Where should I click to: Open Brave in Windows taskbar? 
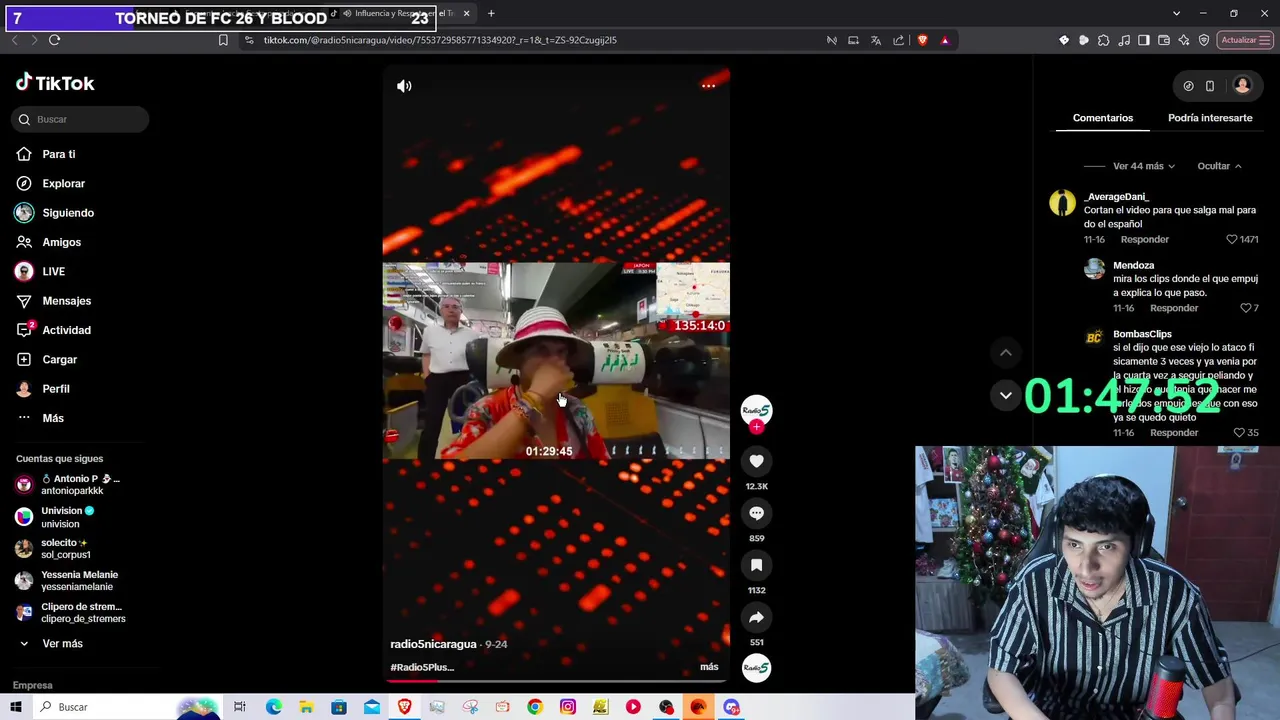coord(404,707)
